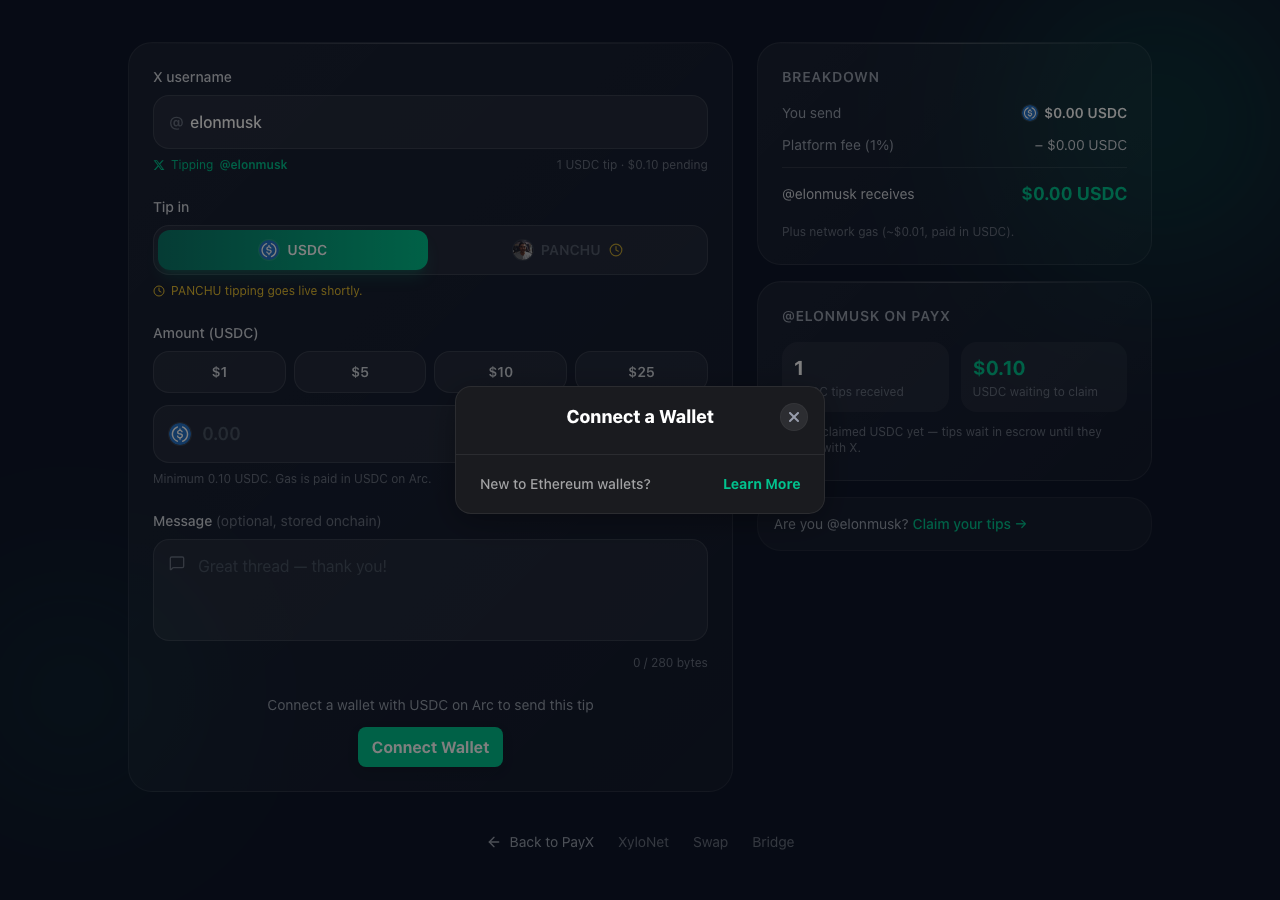Click the USDC icon in the amount field
Screen dimensions: 1280x900
180,434
